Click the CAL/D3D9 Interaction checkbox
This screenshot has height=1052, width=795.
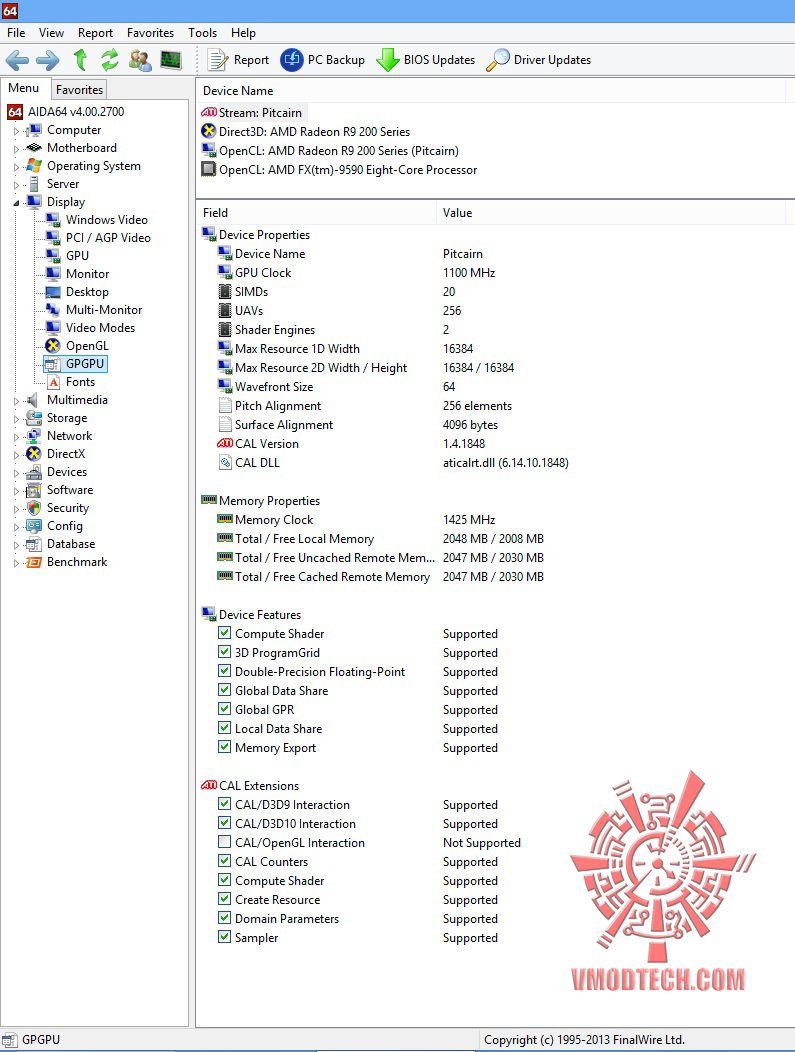(225, 804)
